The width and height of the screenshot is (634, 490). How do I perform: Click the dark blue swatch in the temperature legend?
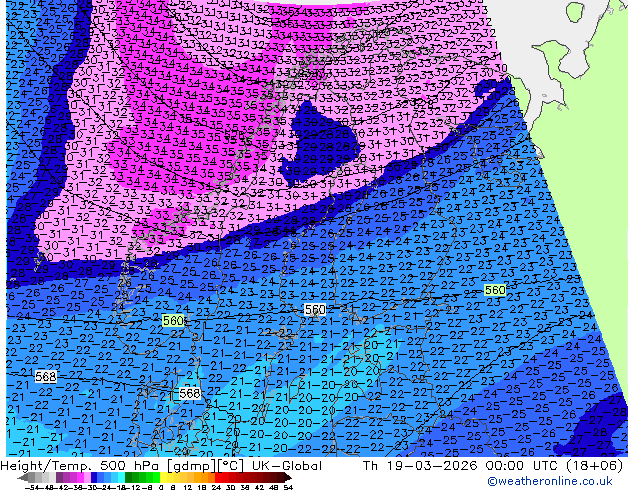(x=94, y=478)
